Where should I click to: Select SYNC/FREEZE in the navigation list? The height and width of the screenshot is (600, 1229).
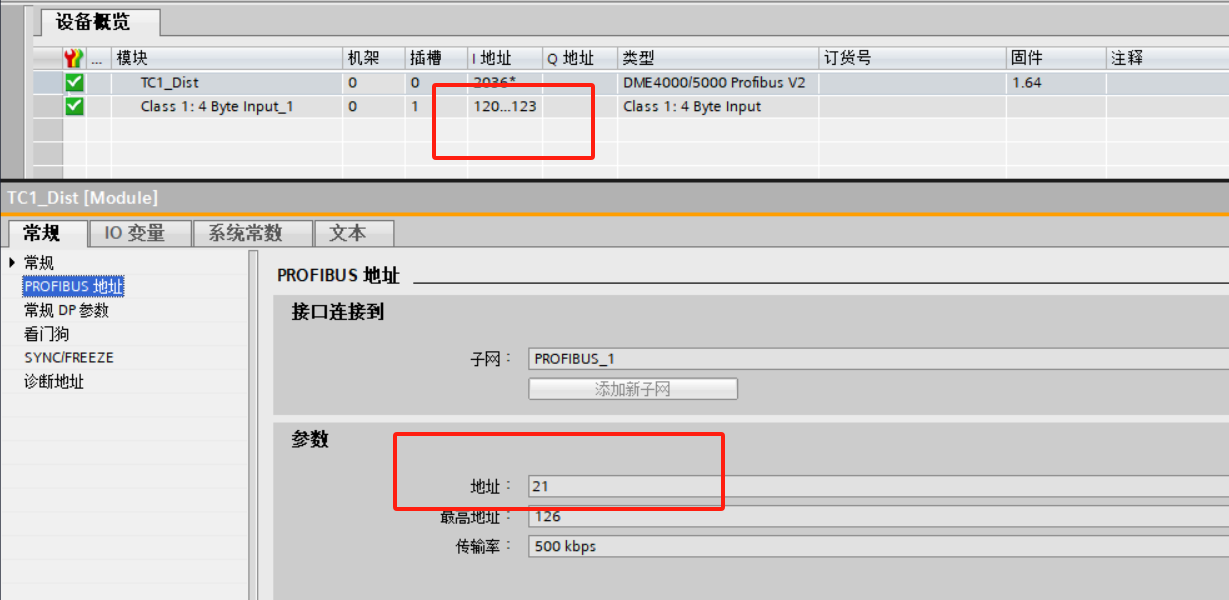click(69, 358)
